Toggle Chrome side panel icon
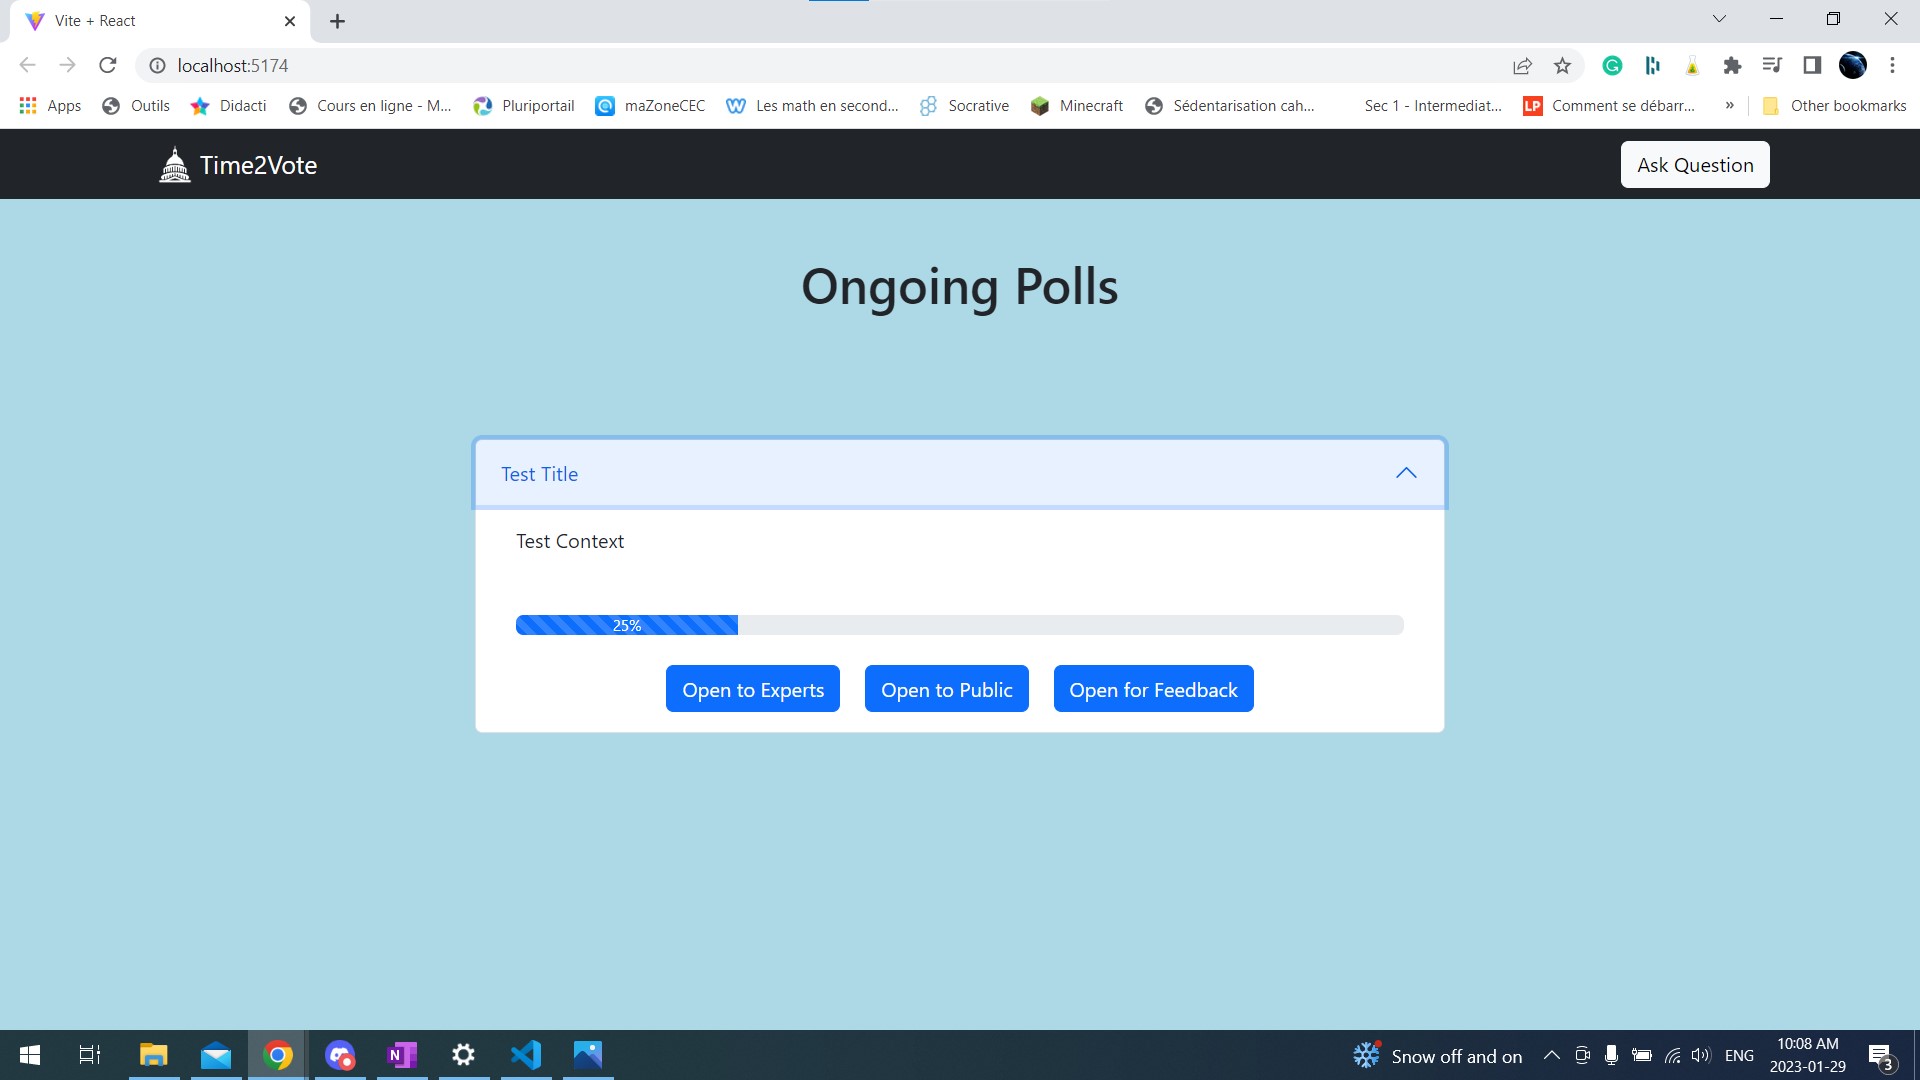1920x1080 pixels. (1812, 66)
